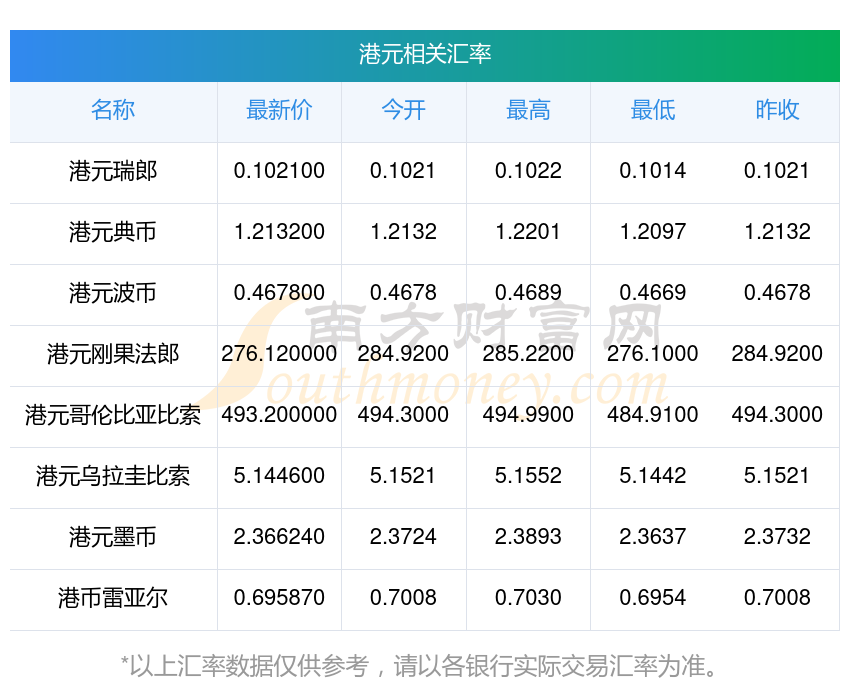The height and width of the screenshot is (697, 850).
Task: Open the 港币雷亚尔 row label
Action: [x=113, y=598]
